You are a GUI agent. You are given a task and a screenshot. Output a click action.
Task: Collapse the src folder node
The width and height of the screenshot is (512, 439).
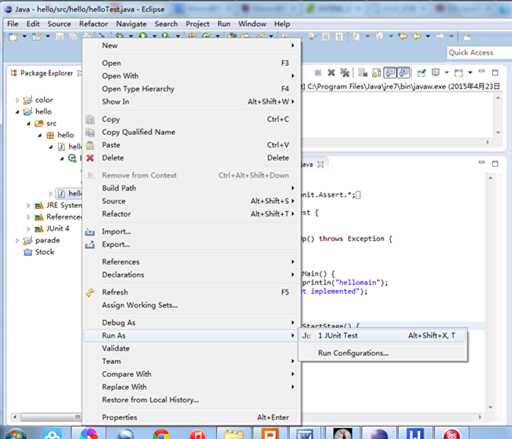(29, 123)
